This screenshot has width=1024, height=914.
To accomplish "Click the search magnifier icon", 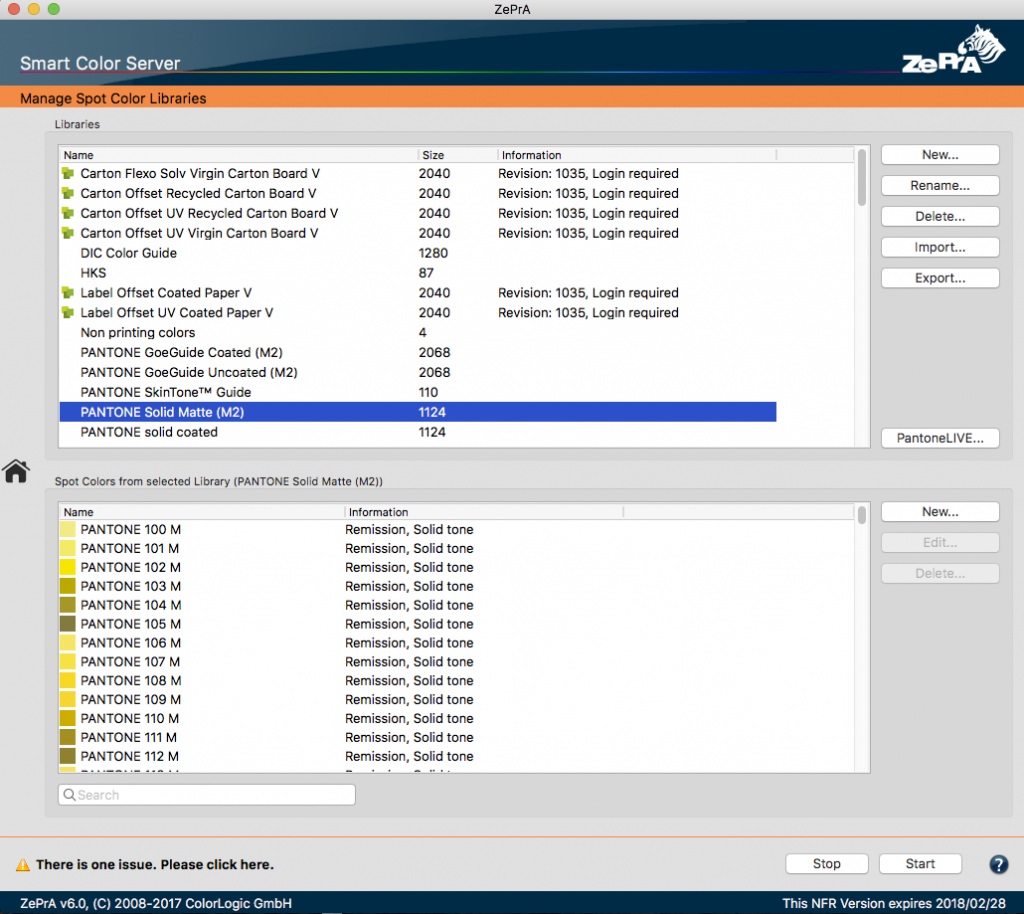I will [x=69, y=795].
